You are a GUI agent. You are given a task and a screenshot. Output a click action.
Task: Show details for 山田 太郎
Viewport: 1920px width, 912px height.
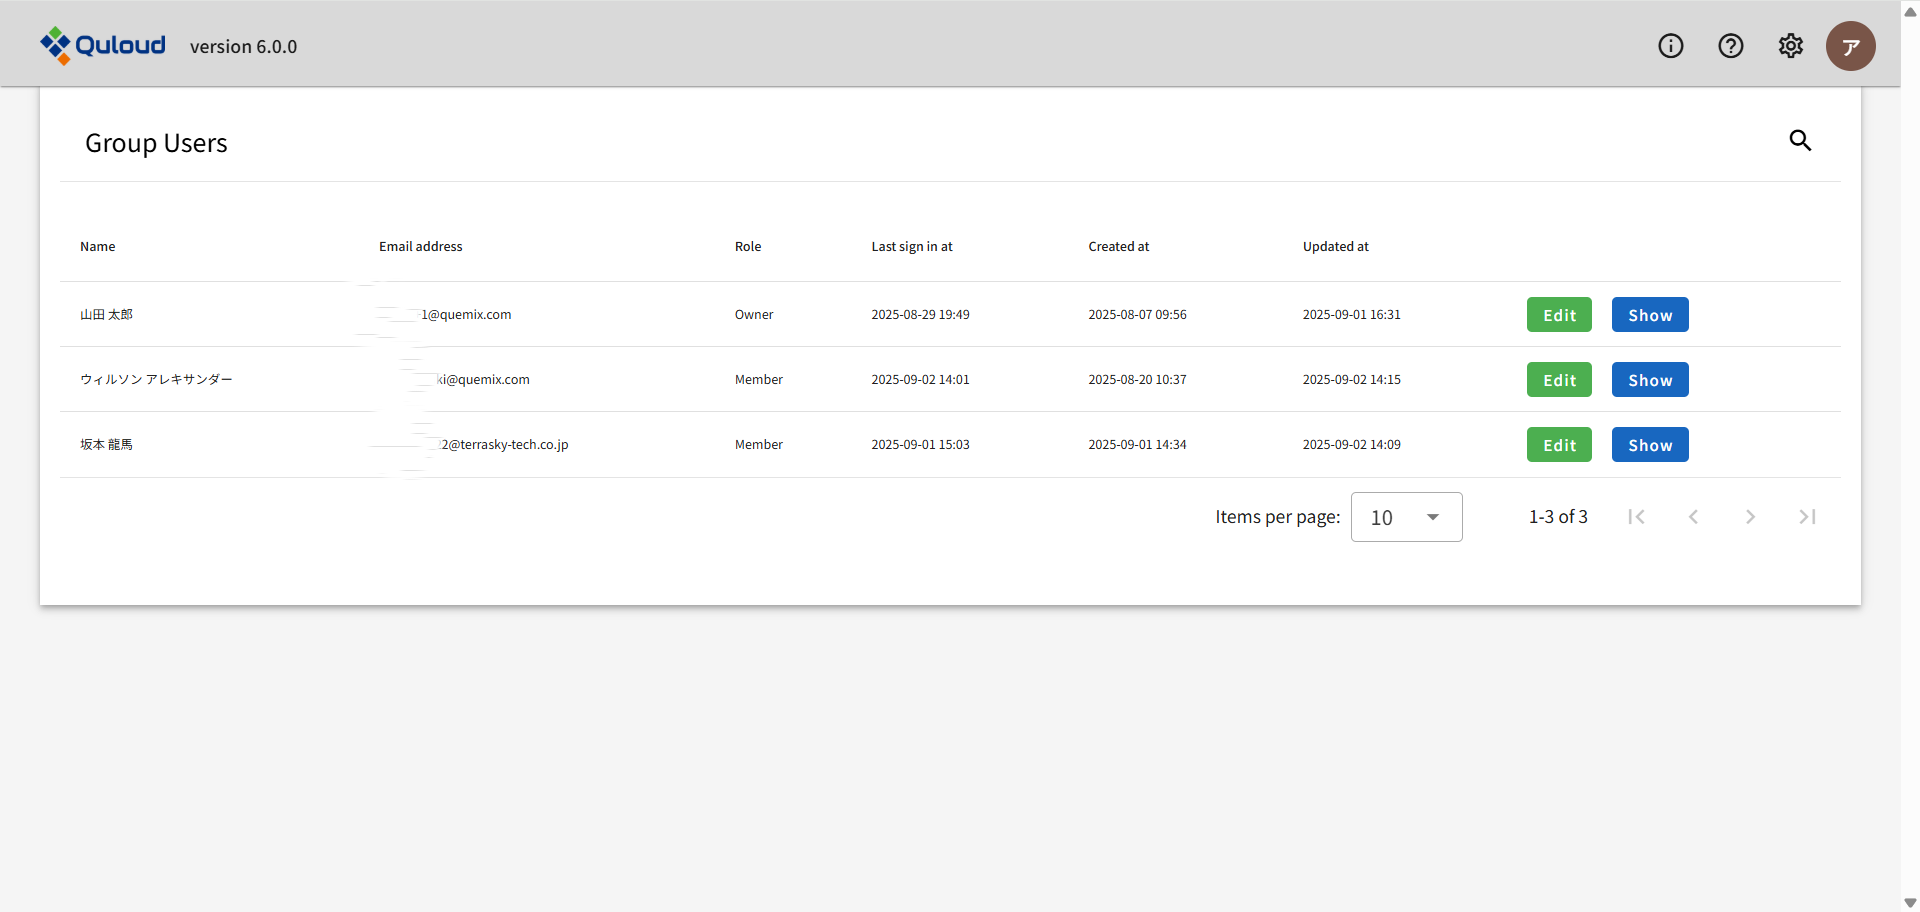point(1649,315)
